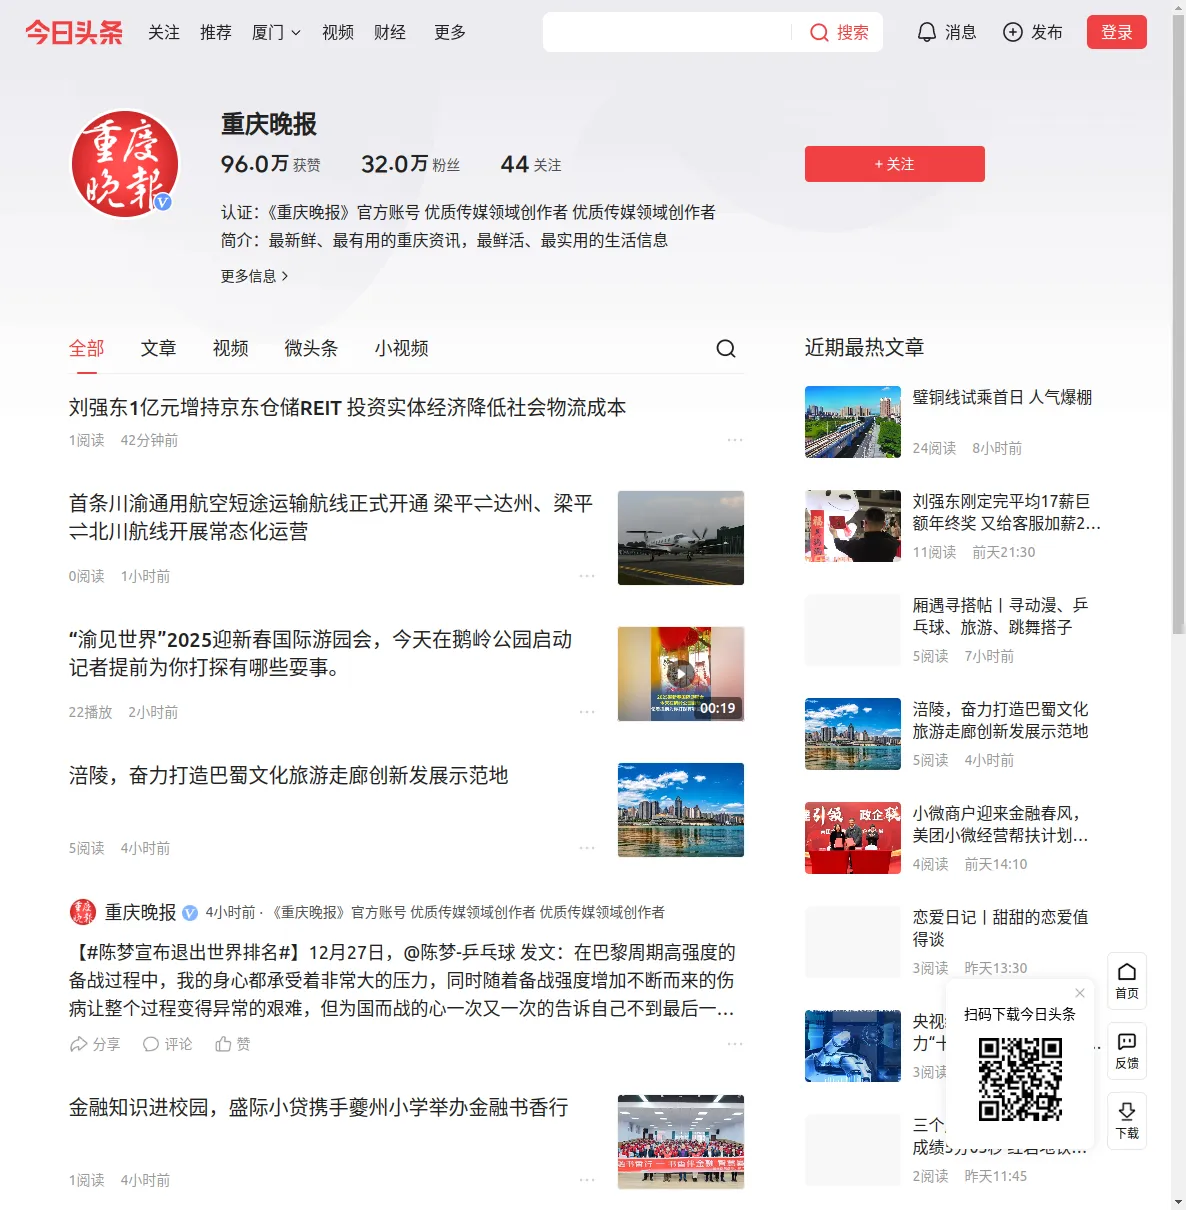Open the airplane thumbnail of 川渝航线 article
The height and width of the screenshot is (1210, 1186).
coord(681,538)
